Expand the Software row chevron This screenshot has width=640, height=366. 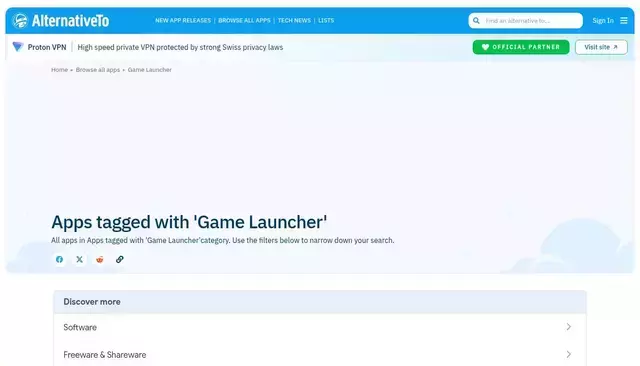point(569,327)
